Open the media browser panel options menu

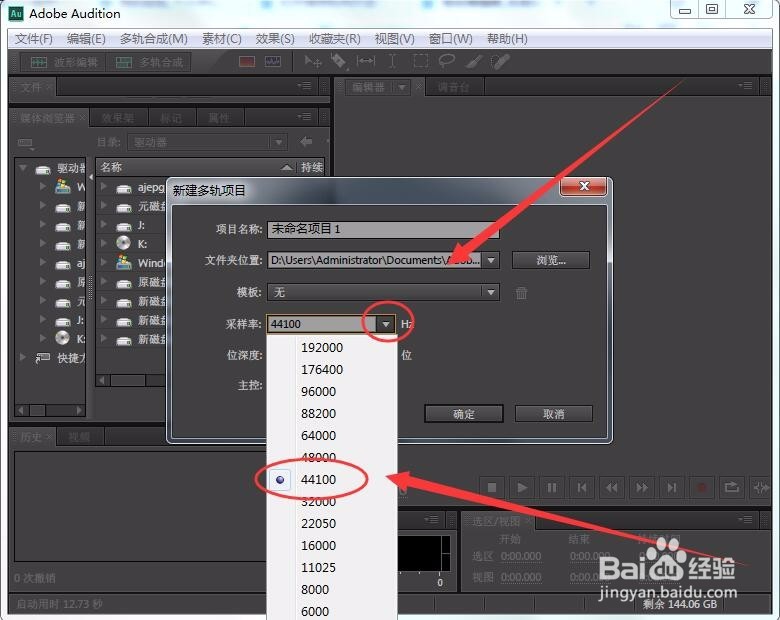point(304,116)
